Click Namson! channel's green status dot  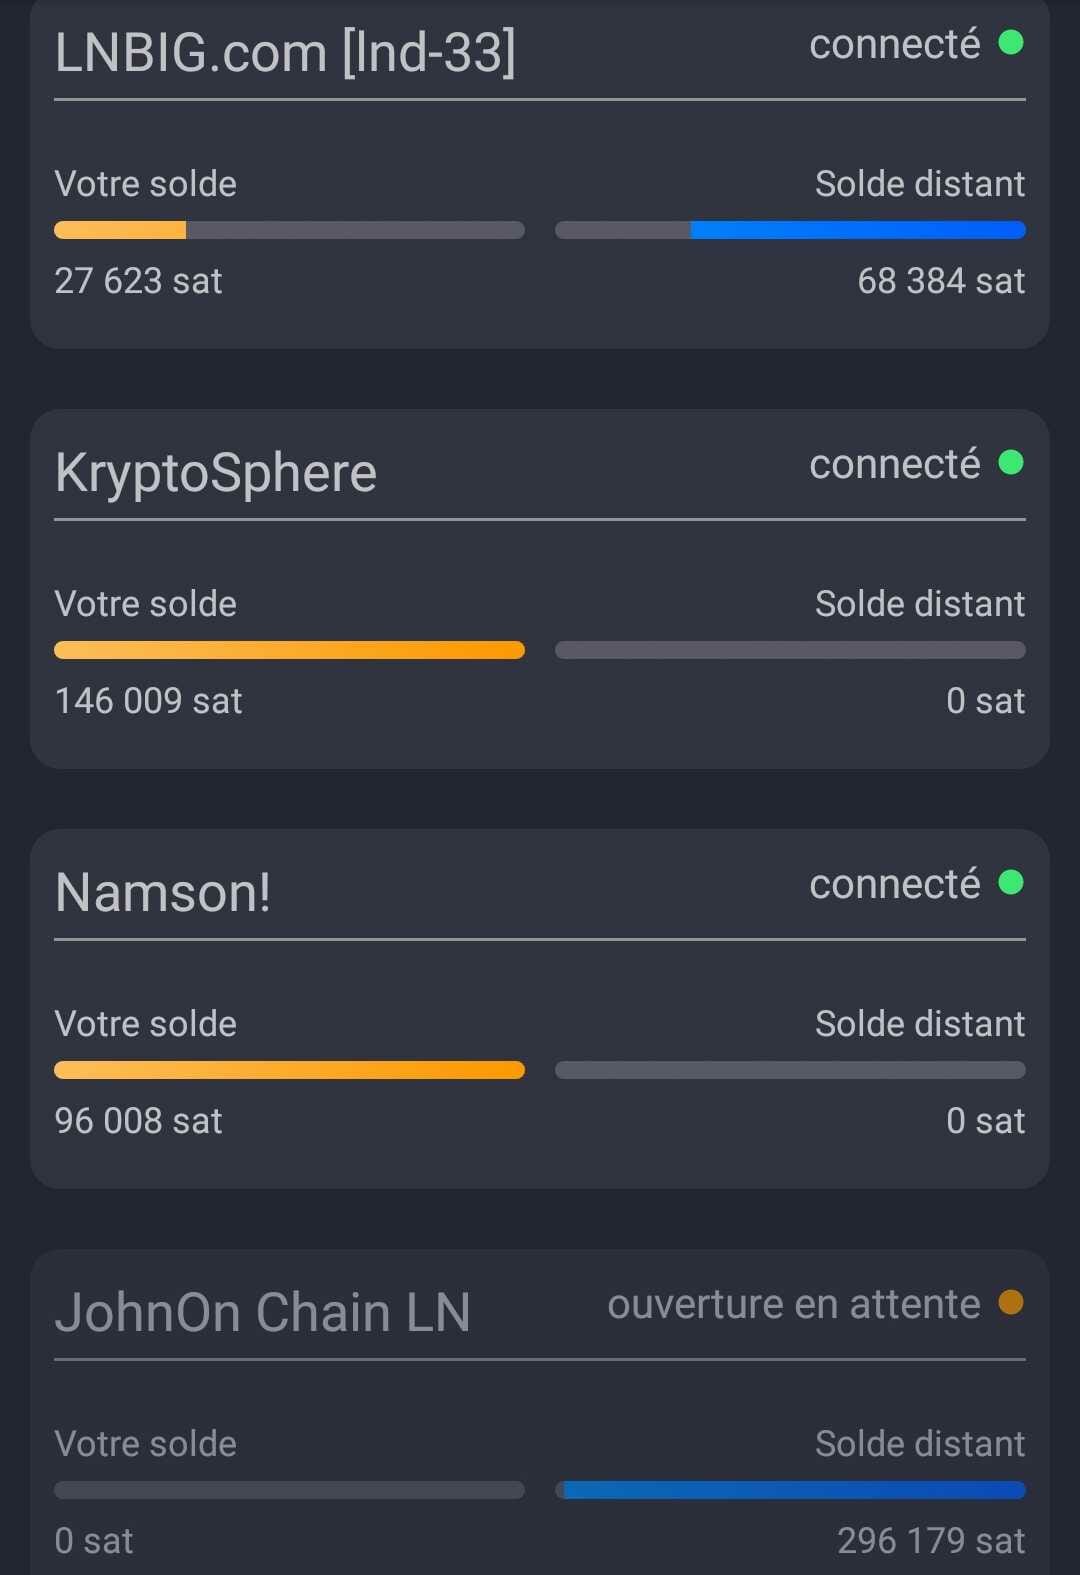[x=1011, y=883]
